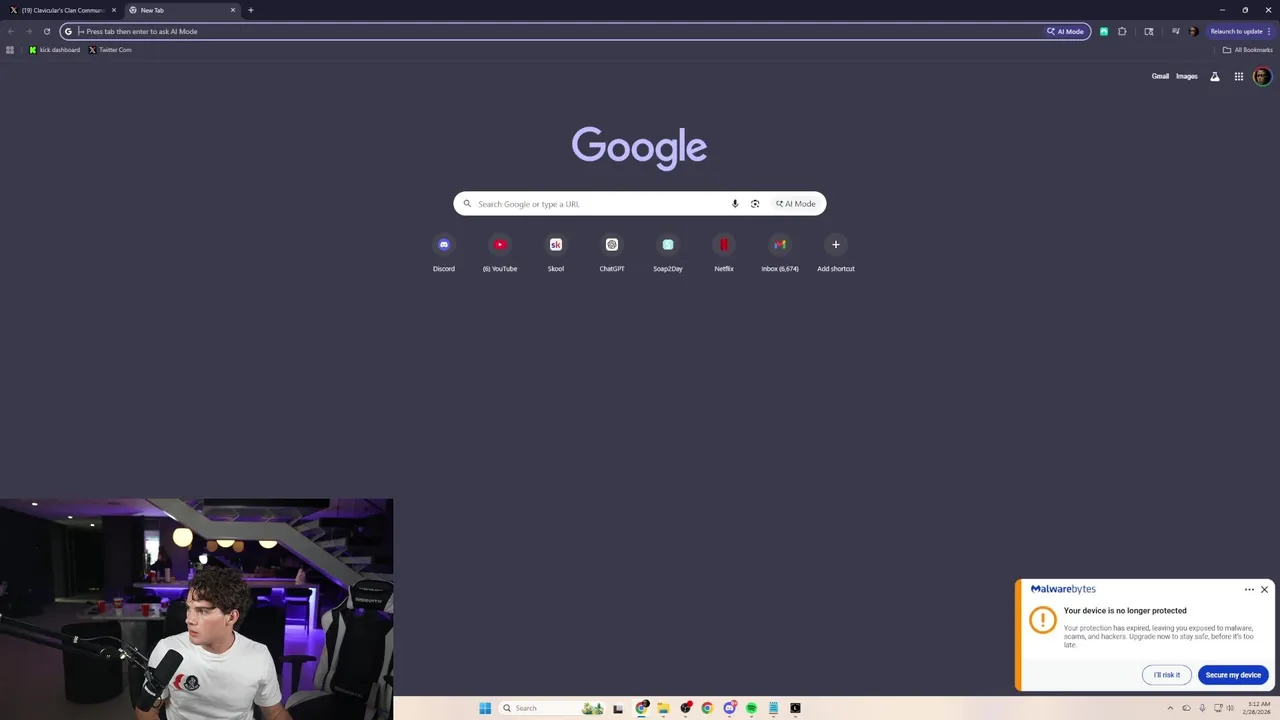
Task: Switch to Clavicular's Clan Community tab
Action: click(x=63, y=10)
